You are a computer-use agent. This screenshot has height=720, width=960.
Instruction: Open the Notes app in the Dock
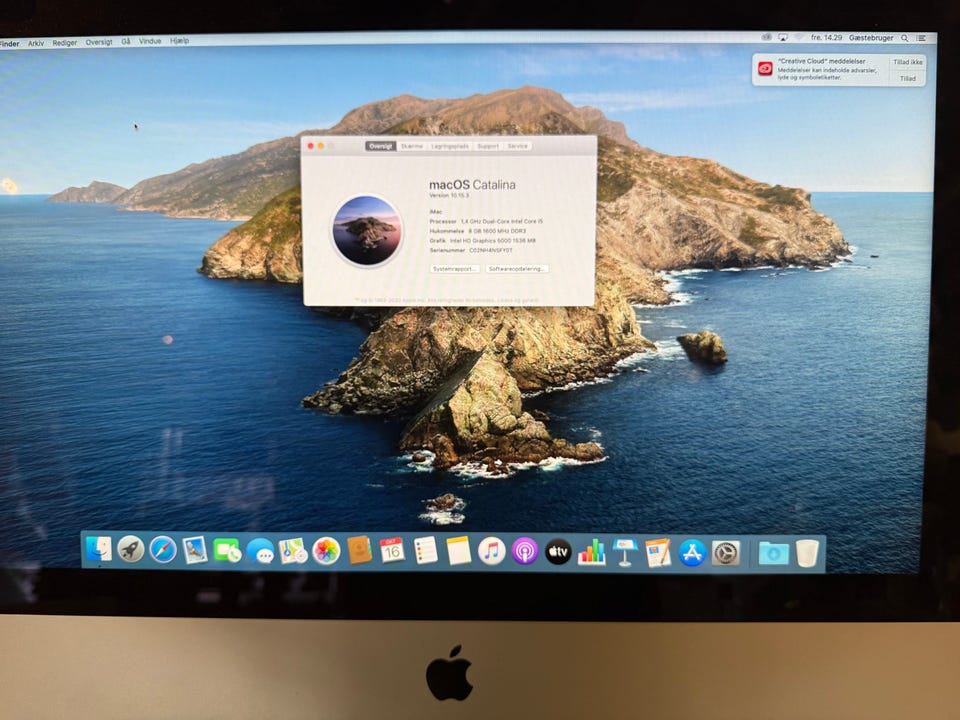[458, 551]
